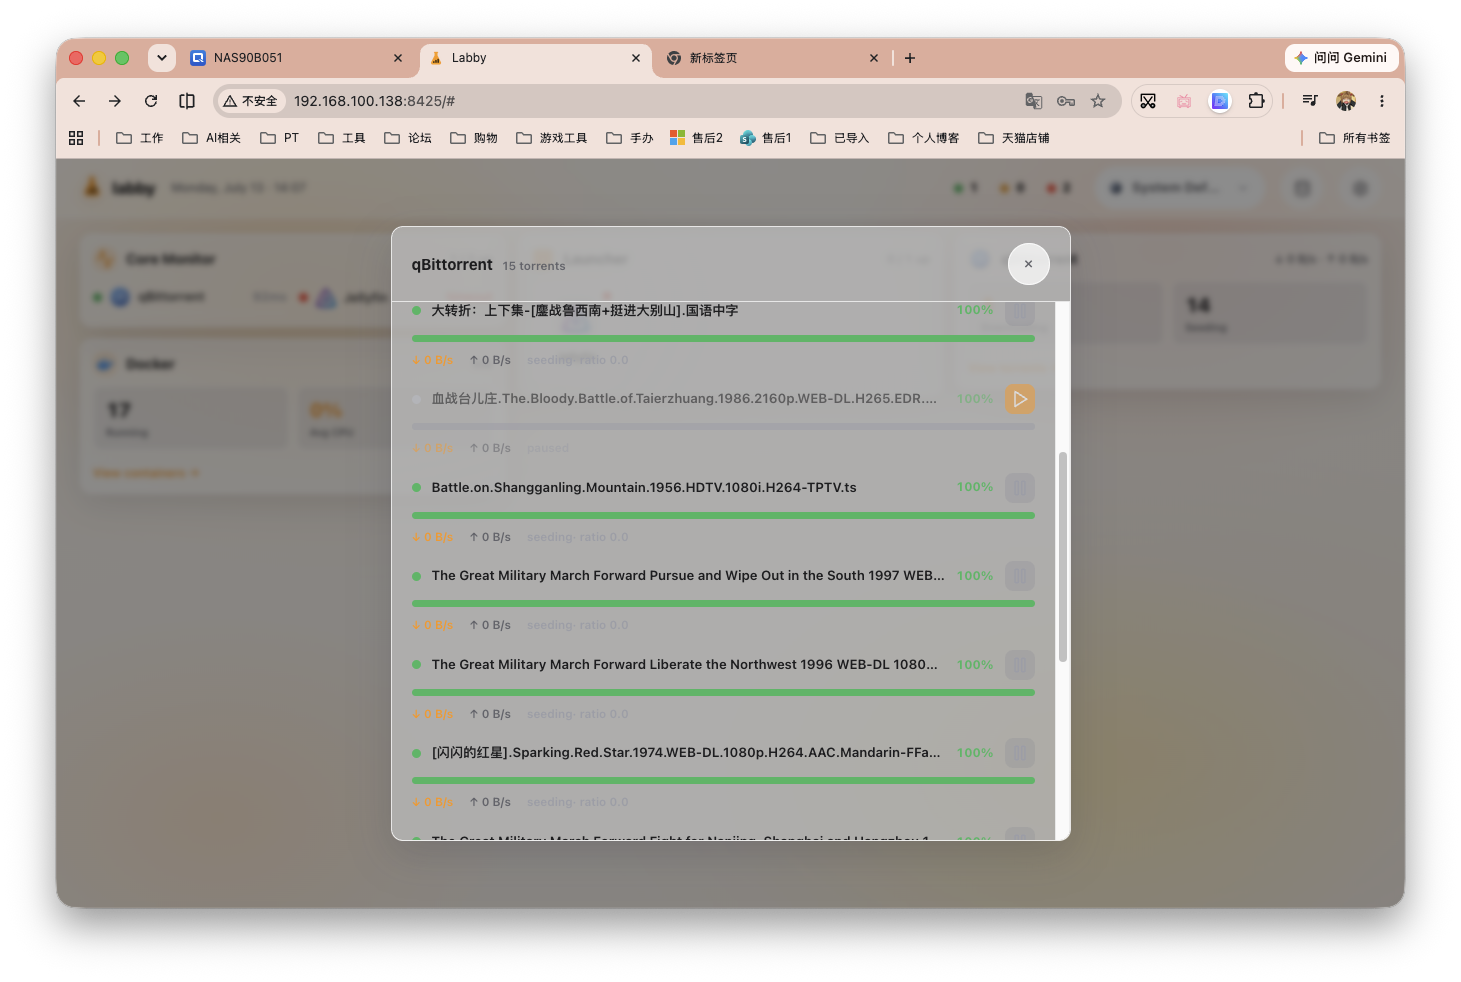1461x982 pixels.
Task: Select the Battle.on.Shangganling.Mountain.1956 torrent name
Action: tap(644, 488)
